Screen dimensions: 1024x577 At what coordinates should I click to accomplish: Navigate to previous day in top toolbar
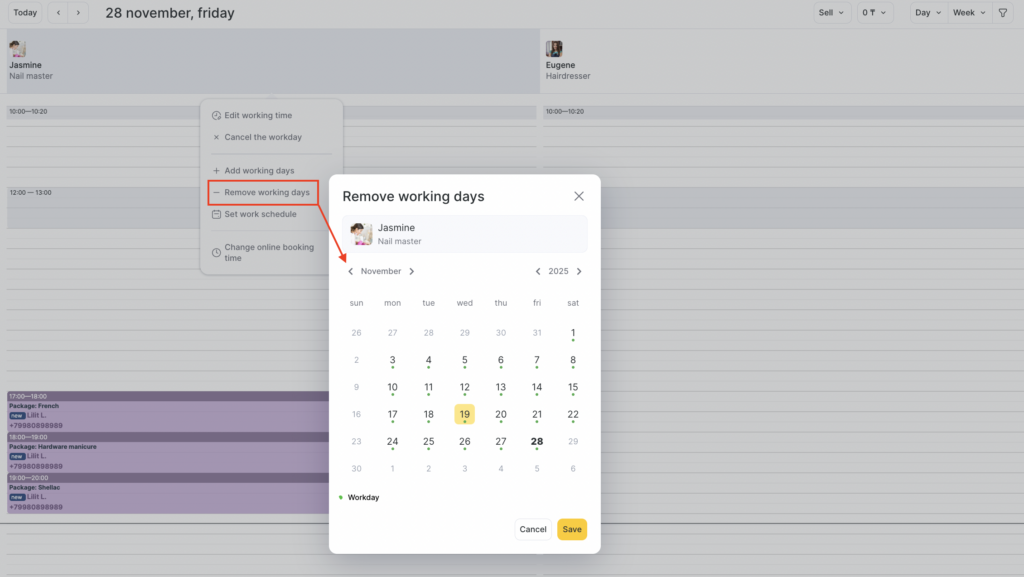[x=58, y=13]
